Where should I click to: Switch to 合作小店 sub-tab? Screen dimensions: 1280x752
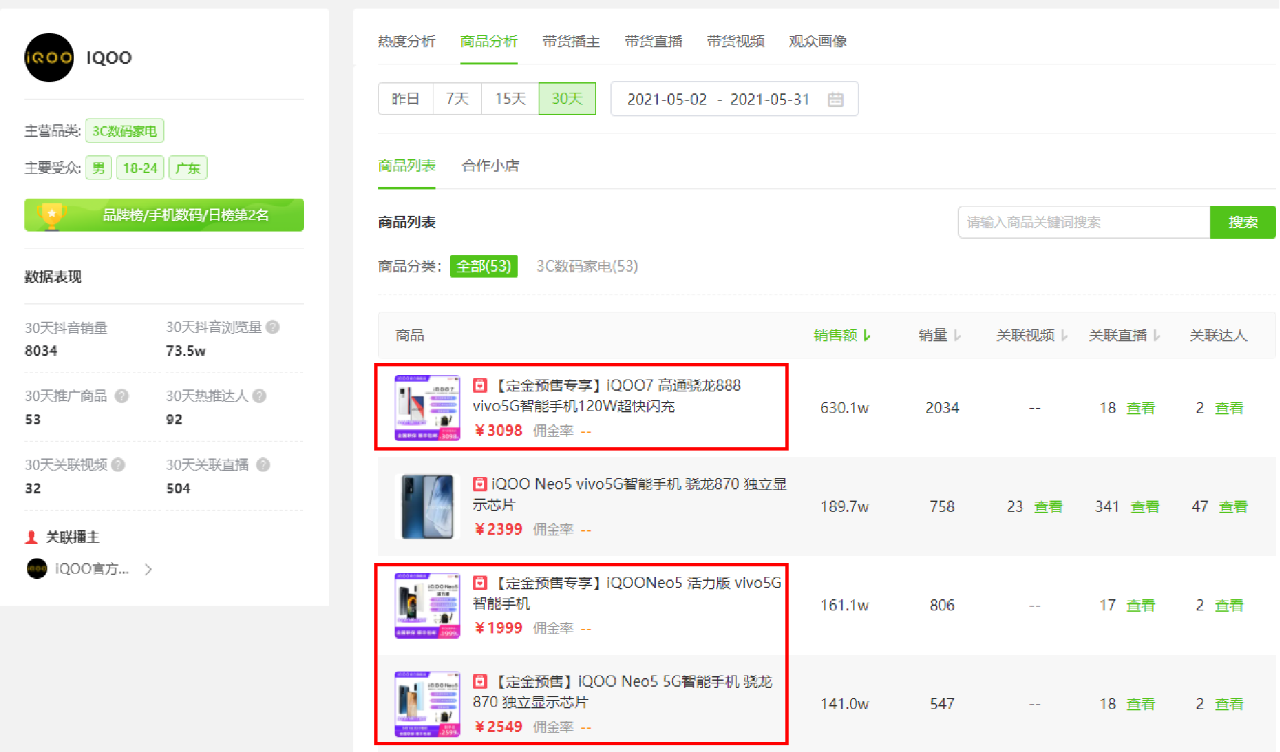[490, 165]
